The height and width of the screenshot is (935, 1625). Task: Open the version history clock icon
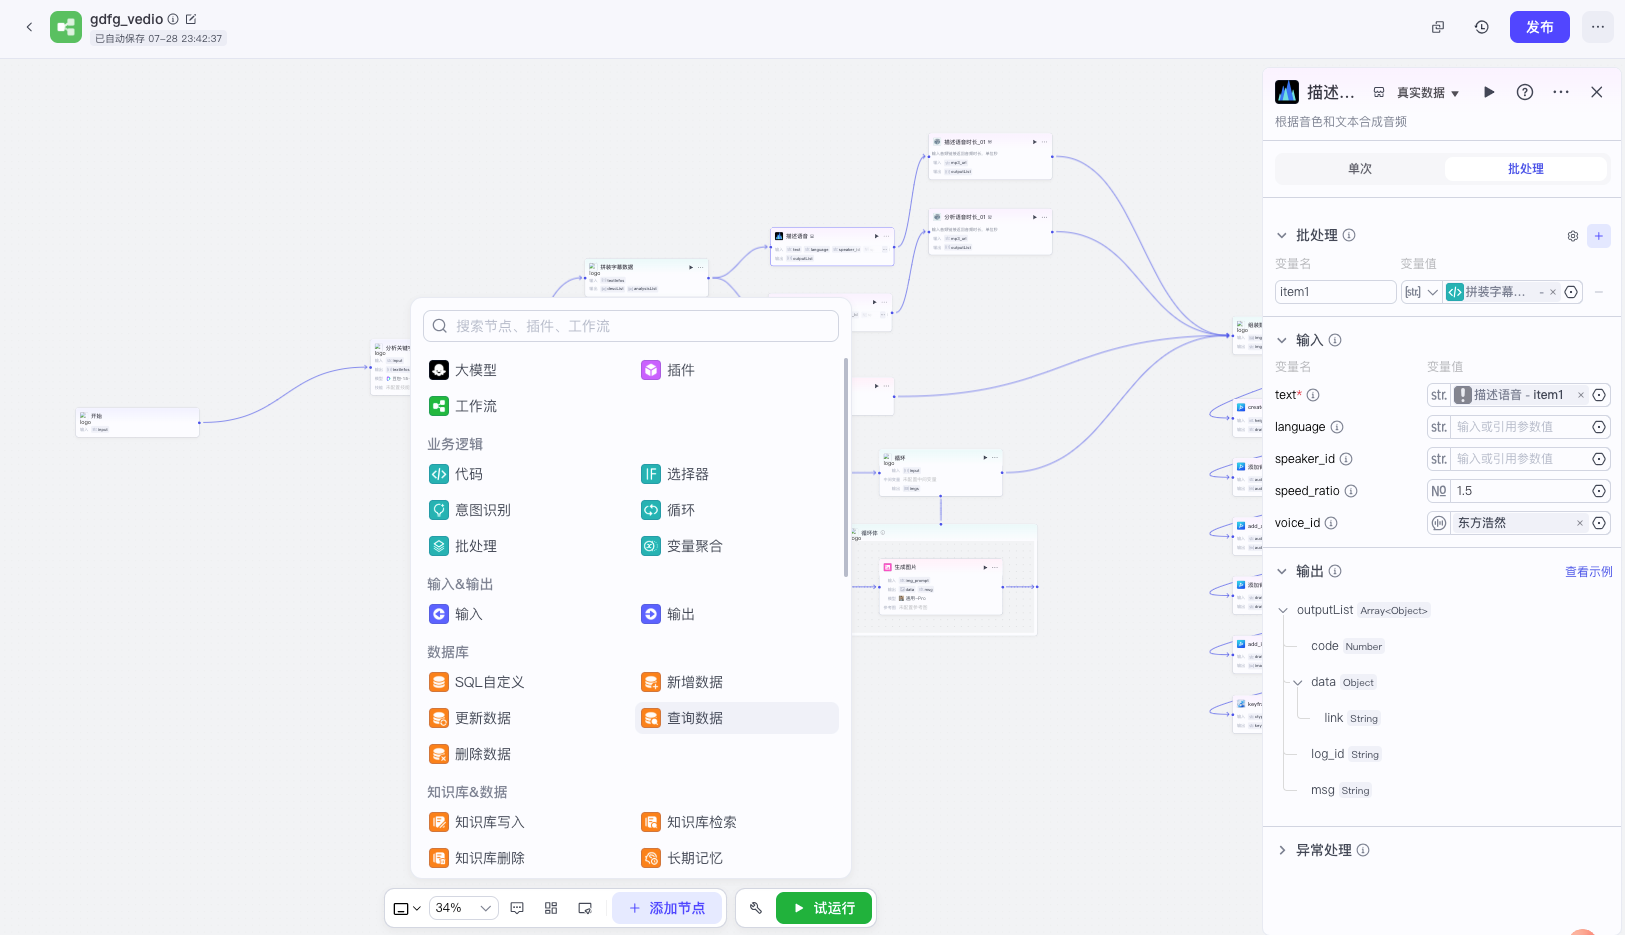pyautogui.click(x=1482, y=27)
